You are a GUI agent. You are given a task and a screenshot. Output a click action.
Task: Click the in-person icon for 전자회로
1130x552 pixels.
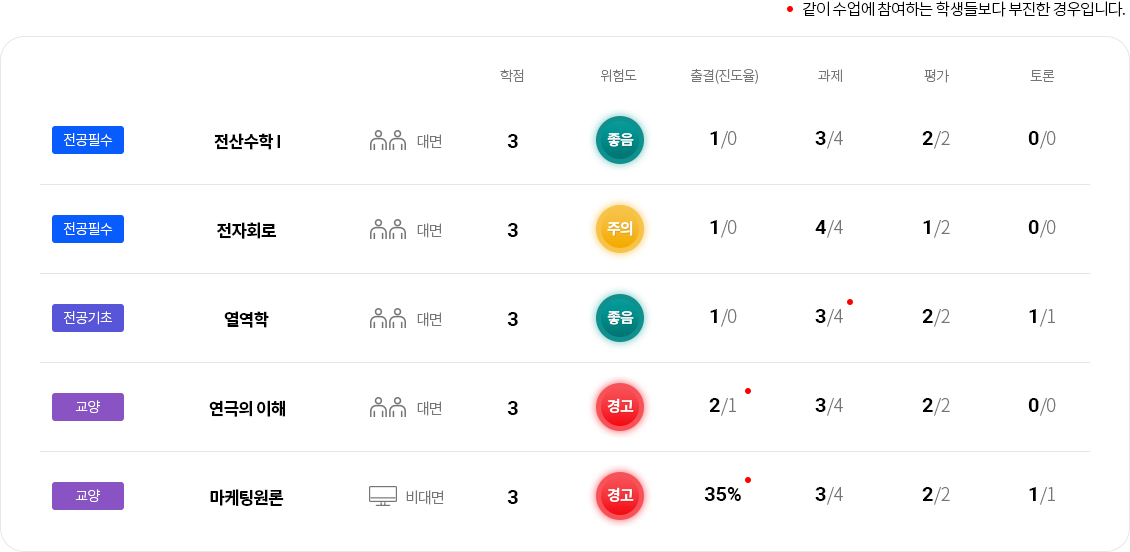pyautogui.click(x=388, y=229)
